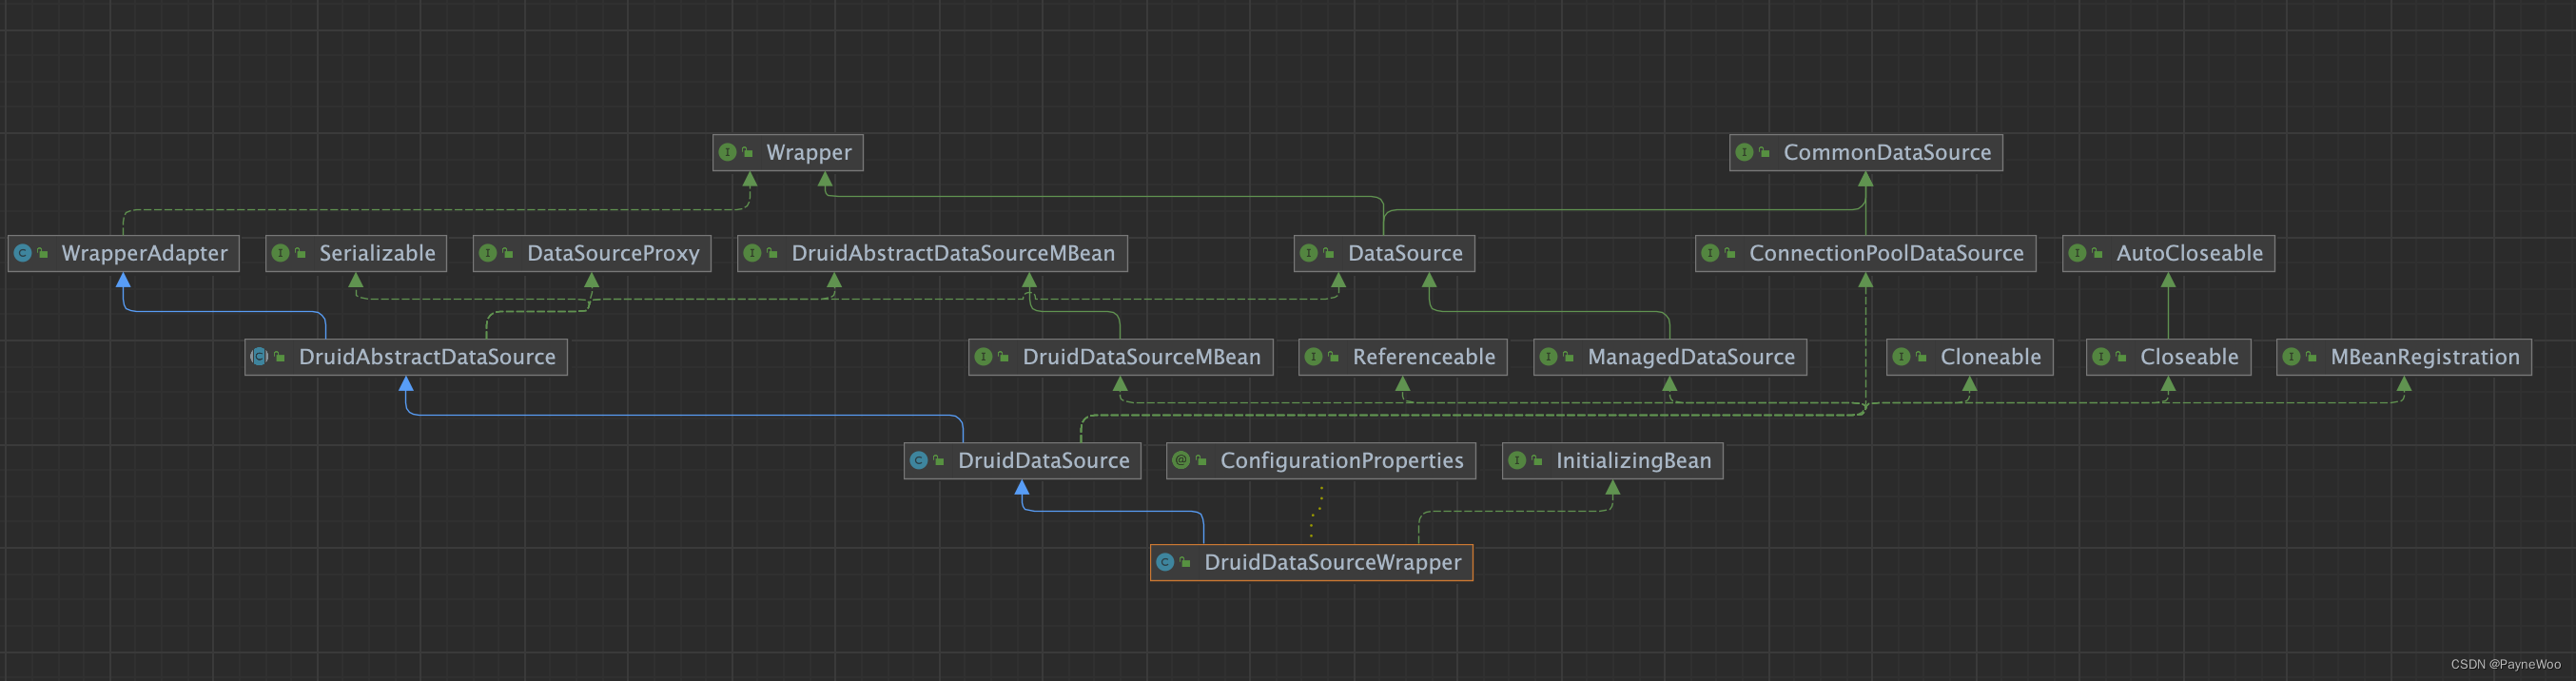Select the ManagedDataSource node label
Screen dimensions: 2576x681
tap(1691, 356)
